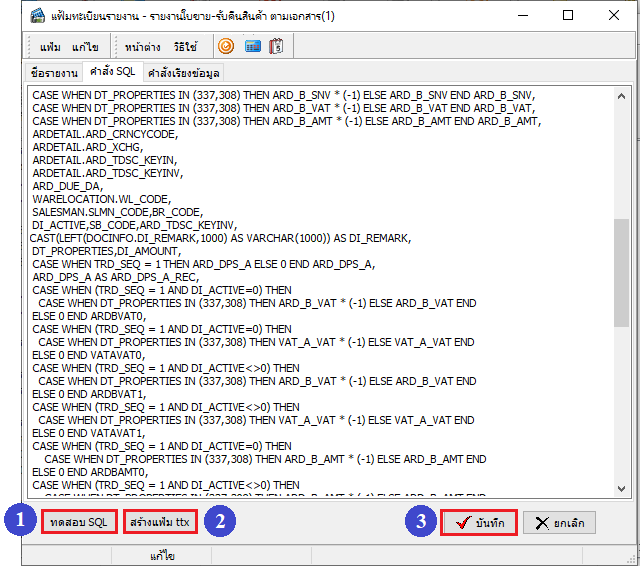Click the blue calculator toolbar icon
Screen dimensions: 640x566
(252, 47)
